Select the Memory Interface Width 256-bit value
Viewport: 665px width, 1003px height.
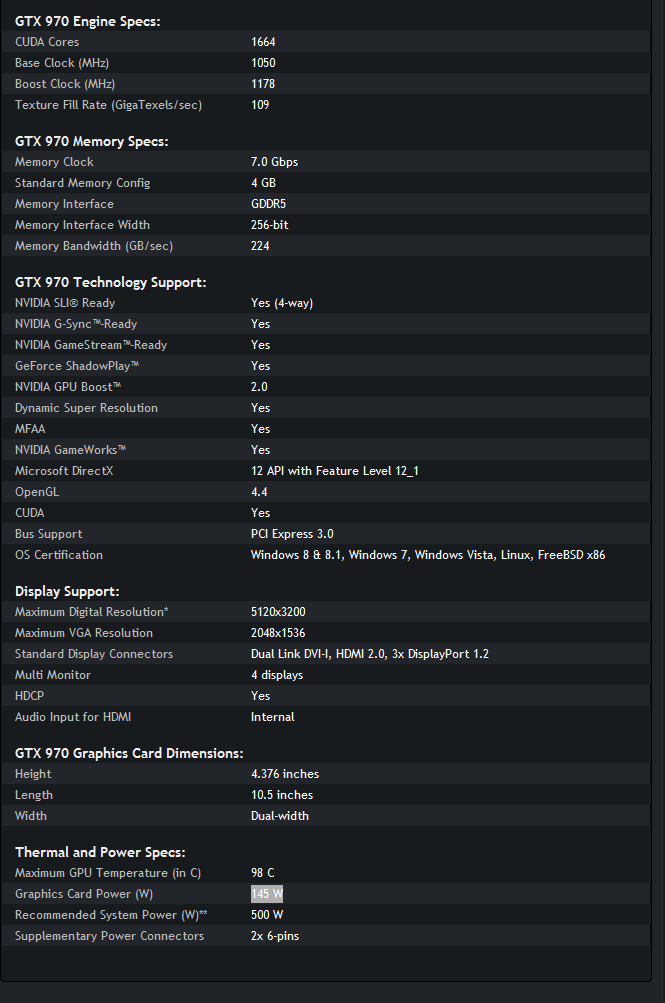pos(269,225)
